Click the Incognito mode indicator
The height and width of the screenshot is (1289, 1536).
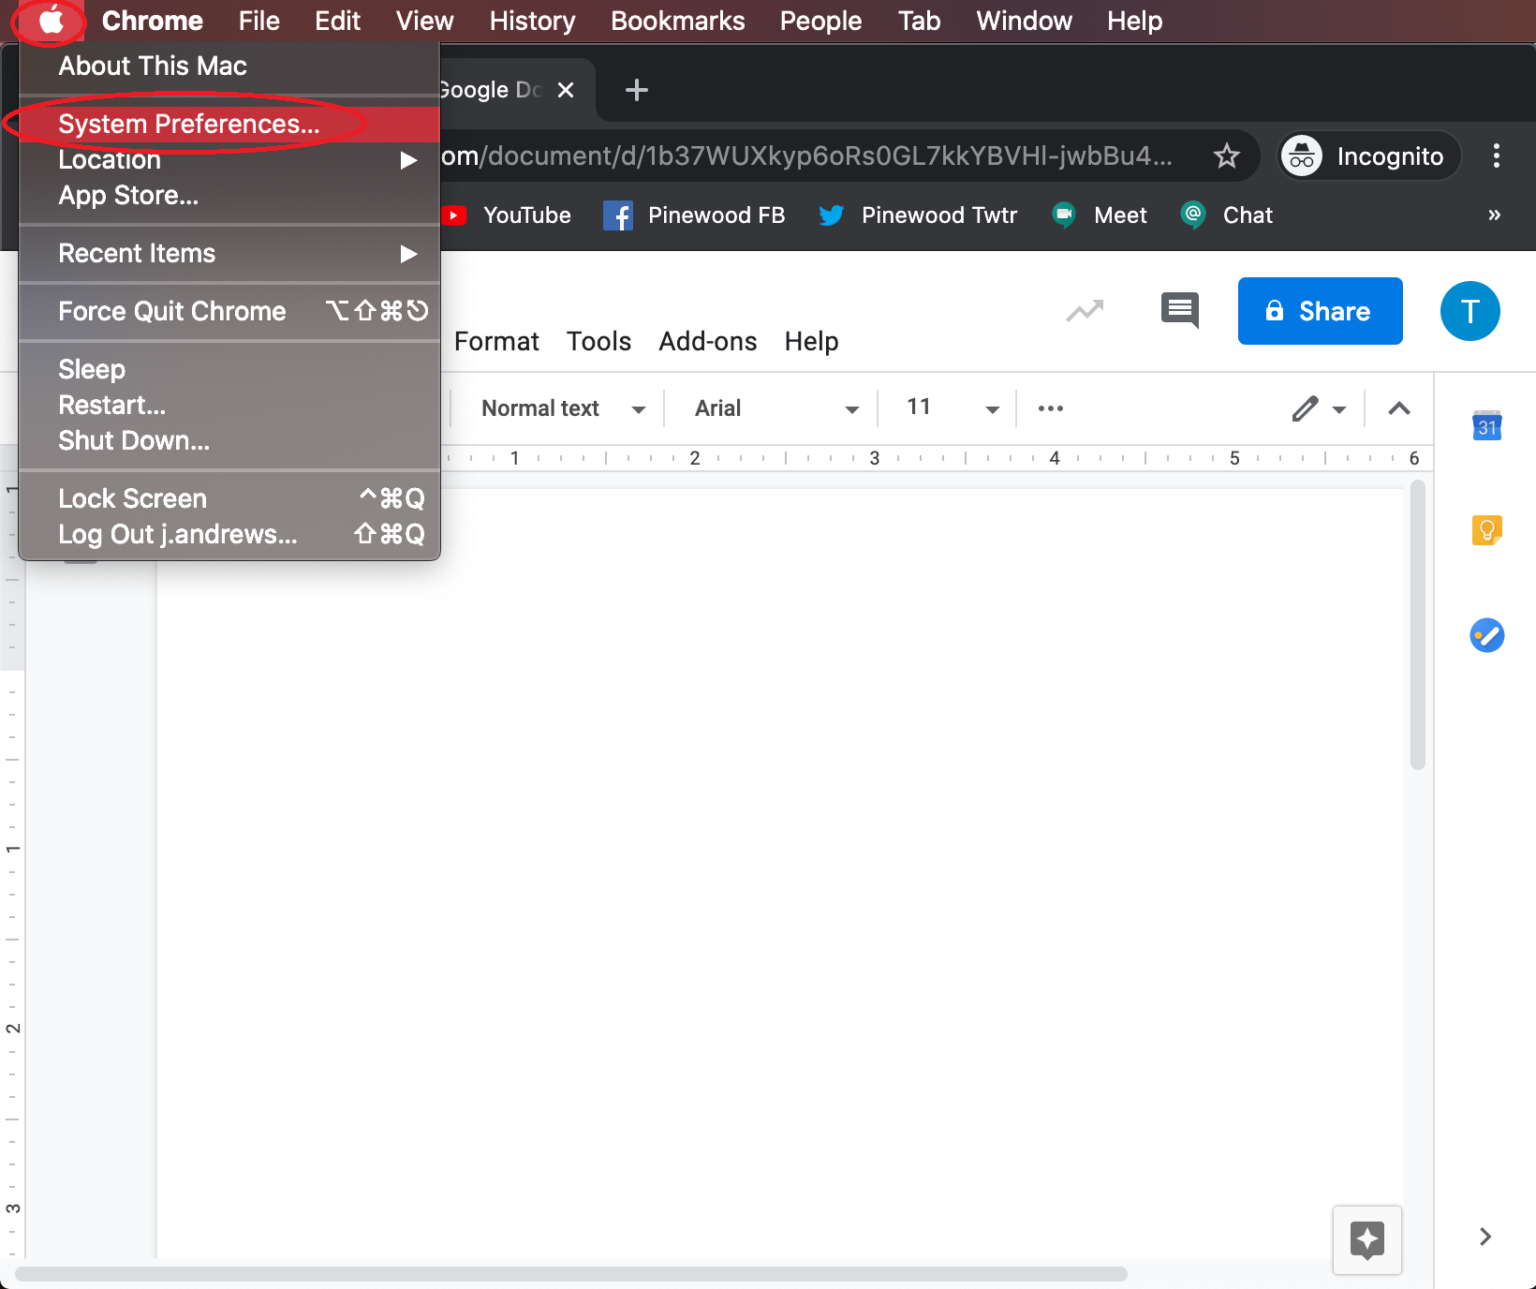click(1368, 156)
